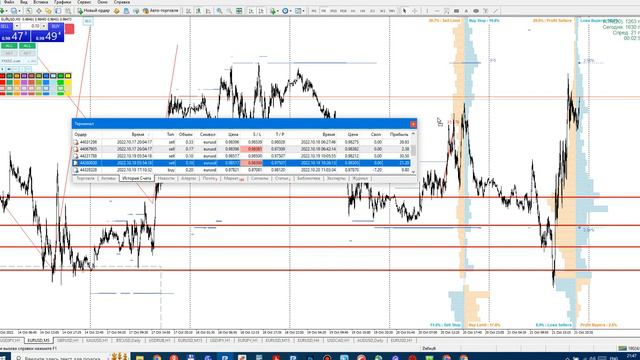Click the Navigator folder toolbar icon
This screenshot has height=360, width=640.
tap(49, 11)
